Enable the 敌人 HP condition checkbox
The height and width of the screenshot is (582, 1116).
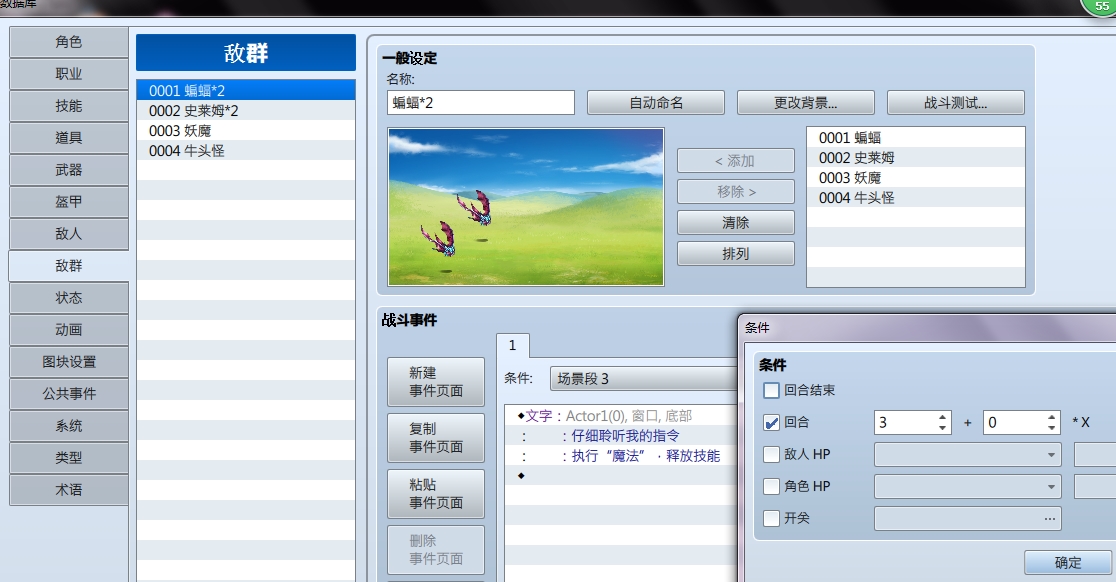pyautogui.click(x=771, y=455)
